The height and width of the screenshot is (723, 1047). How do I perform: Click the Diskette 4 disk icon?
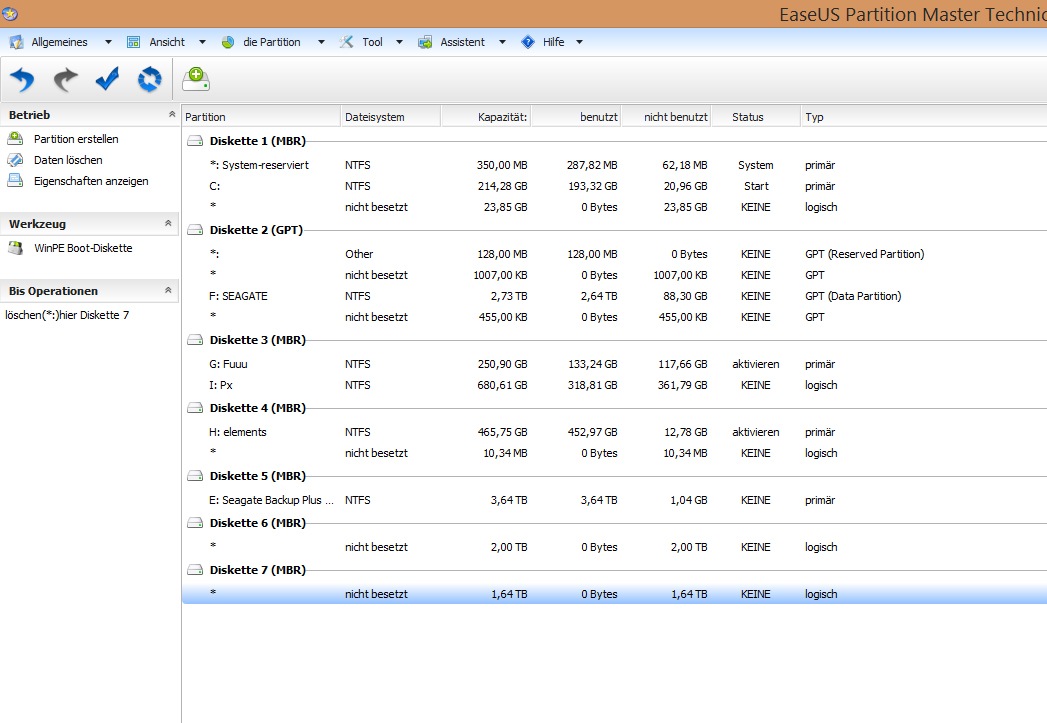pos(195,408)
